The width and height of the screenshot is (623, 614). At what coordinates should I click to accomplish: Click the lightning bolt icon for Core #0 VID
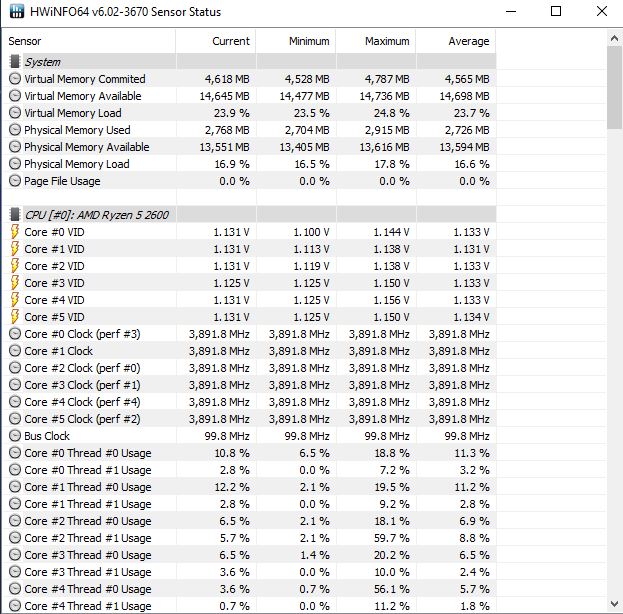tap(15, 232)
